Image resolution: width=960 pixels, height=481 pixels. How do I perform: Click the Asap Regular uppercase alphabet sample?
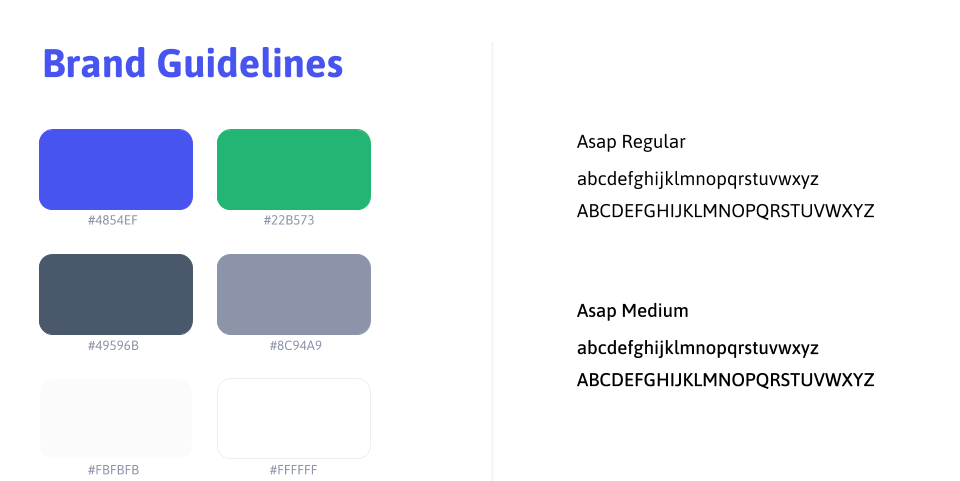tap(726, 211)
